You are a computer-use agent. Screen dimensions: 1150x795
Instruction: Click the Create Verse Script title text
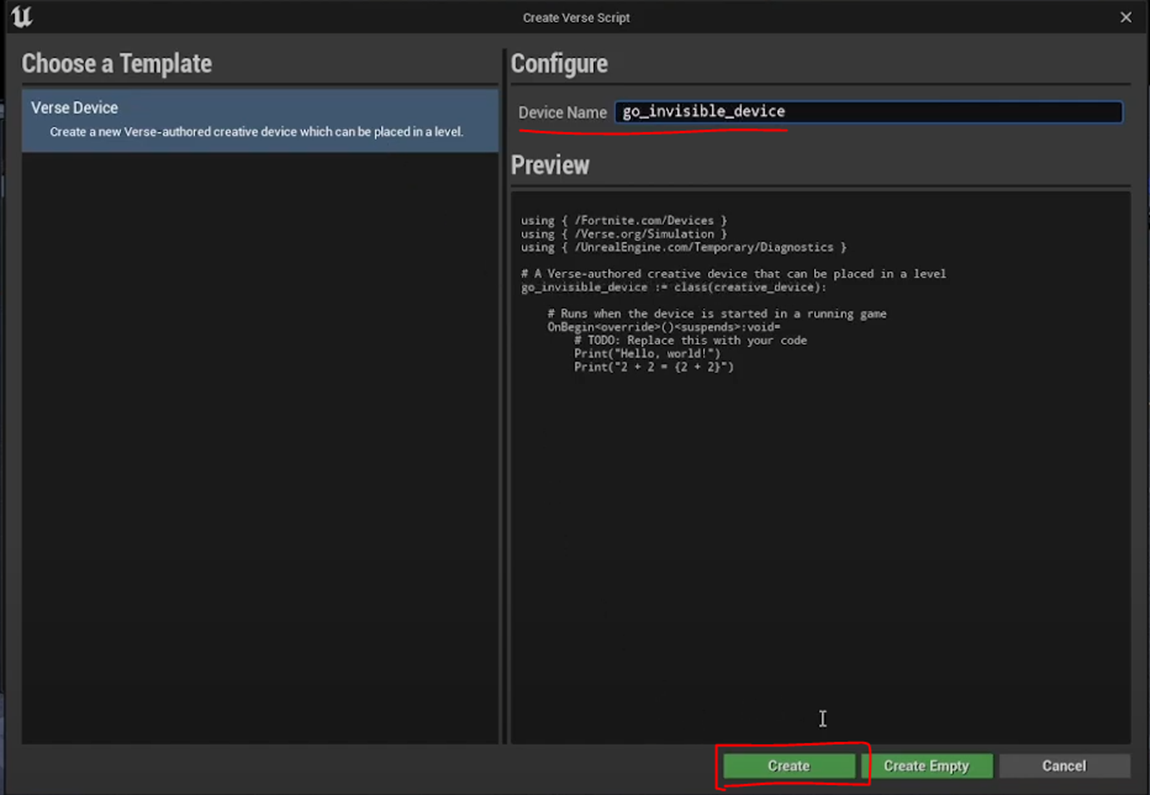(576, 18)
